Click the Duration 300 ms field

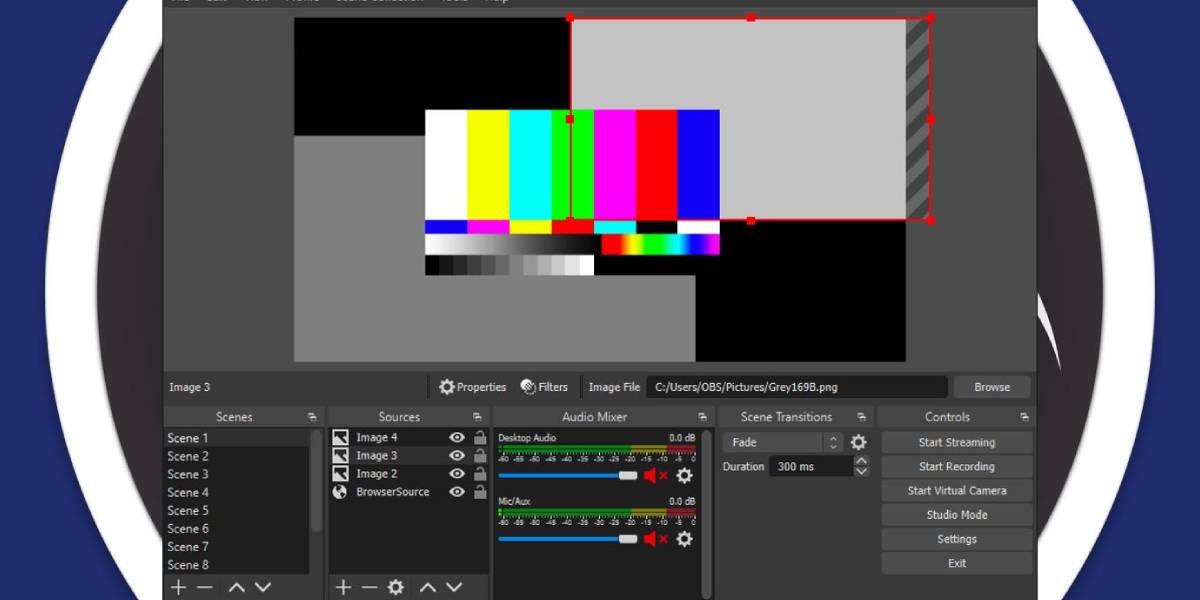(811, 466)
